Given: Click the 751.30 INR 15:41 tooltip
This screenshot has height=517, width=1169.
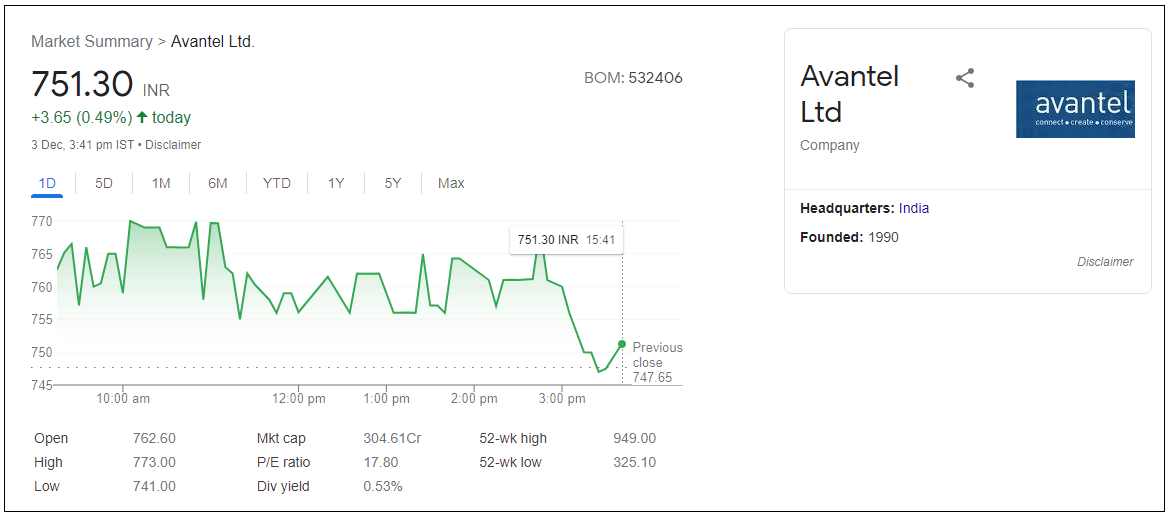Looking at the screenshot, I should tap(567, 240).
